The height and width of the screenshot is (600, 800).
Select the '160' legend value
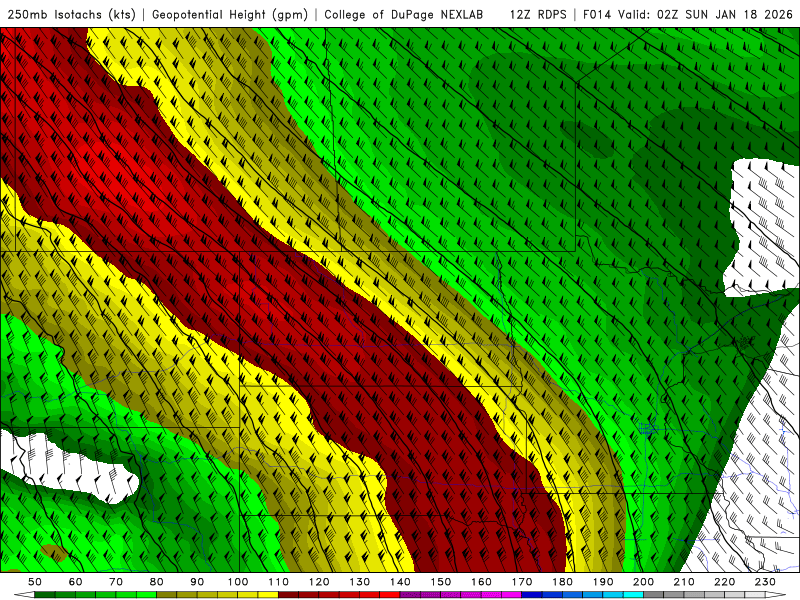click(481, 582)
